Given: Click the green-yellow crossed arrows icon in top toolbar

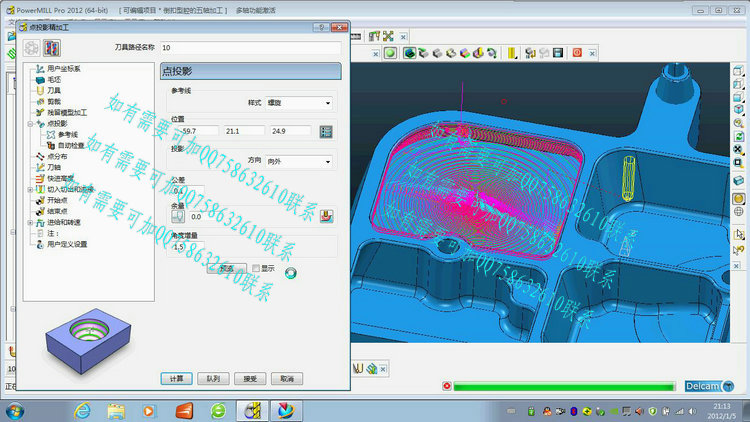Looking at the screenshot, I should 388,36.
